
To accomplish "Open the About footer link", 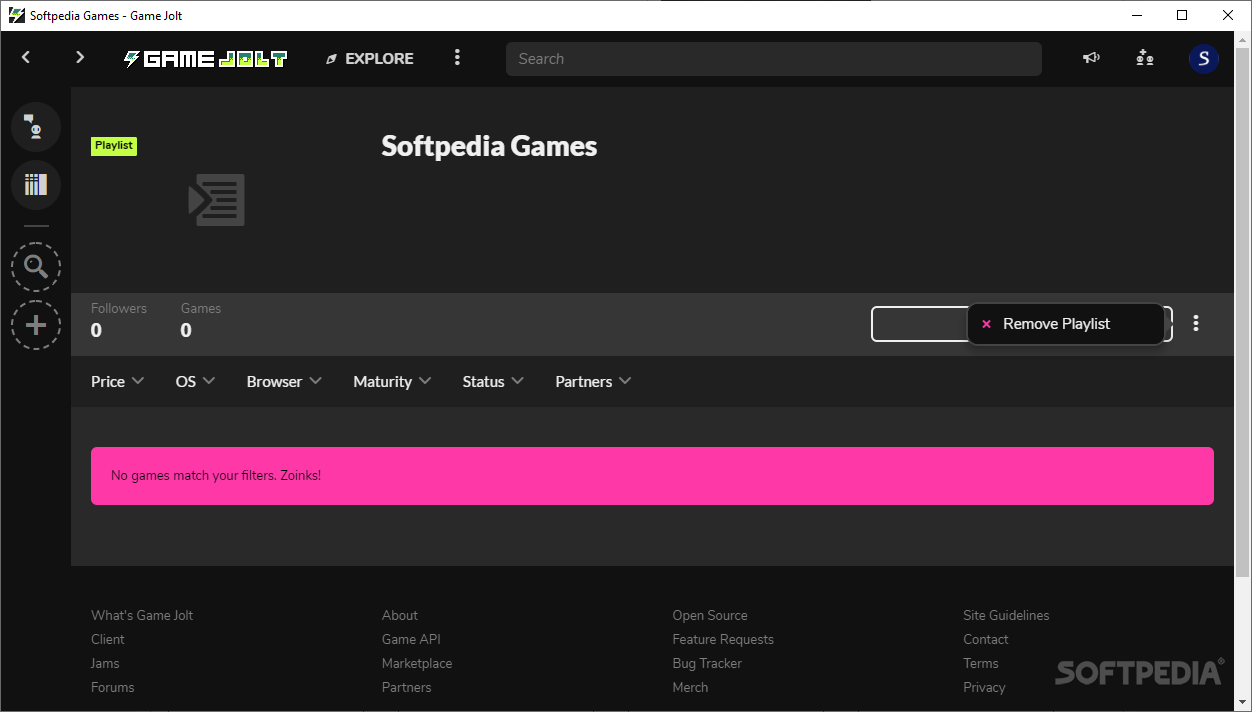I will click(x=400, y=615).
